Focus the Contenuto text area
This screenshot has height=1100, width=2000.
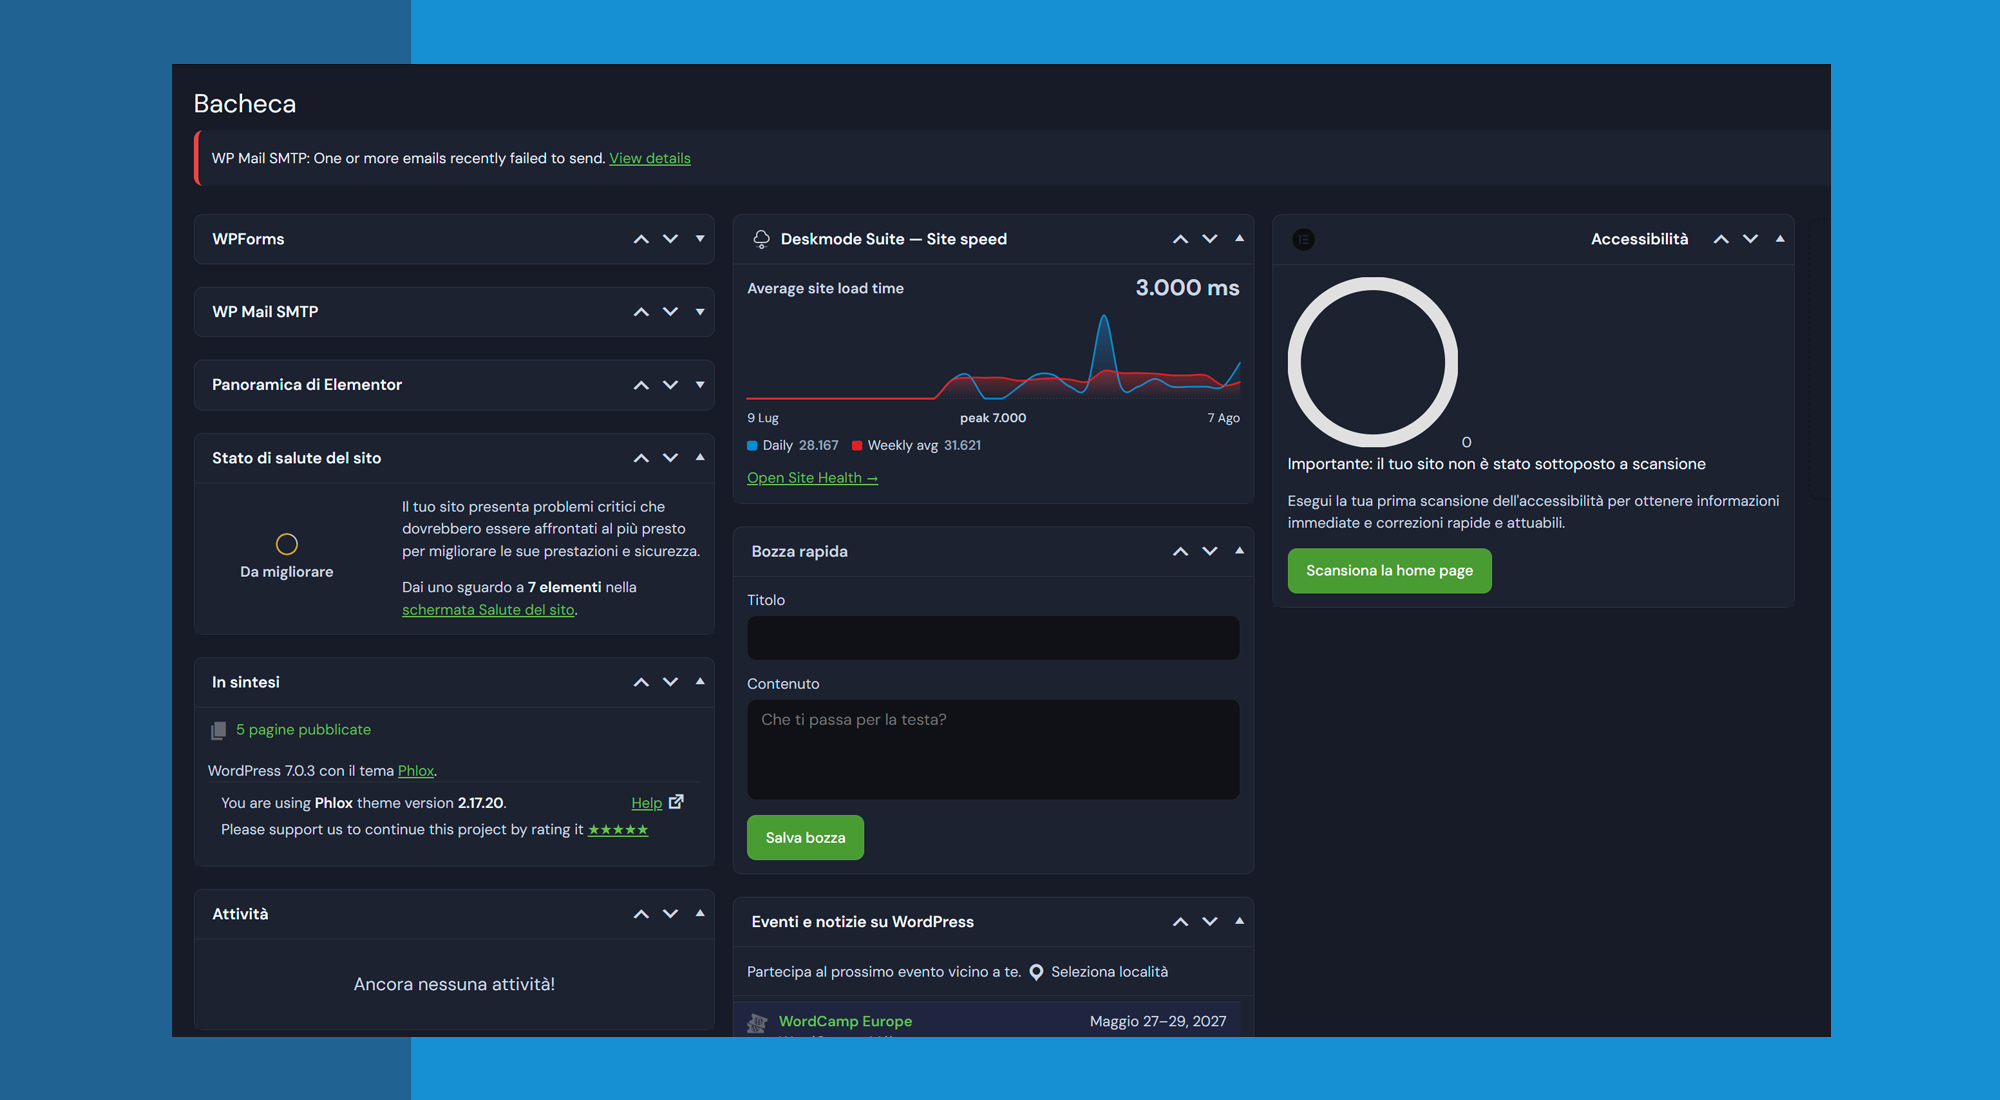point(993,750)
